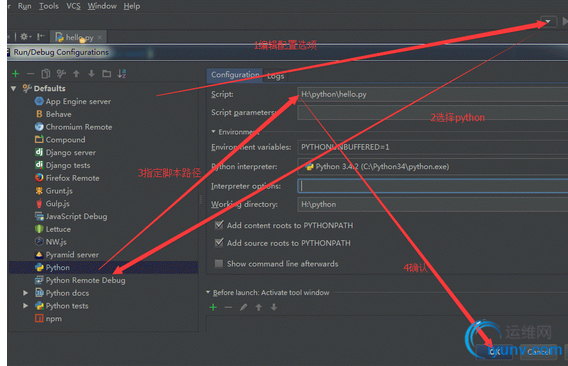Add a new configuration with green plus
Screen dimensions: 568x366
point(16,74)
